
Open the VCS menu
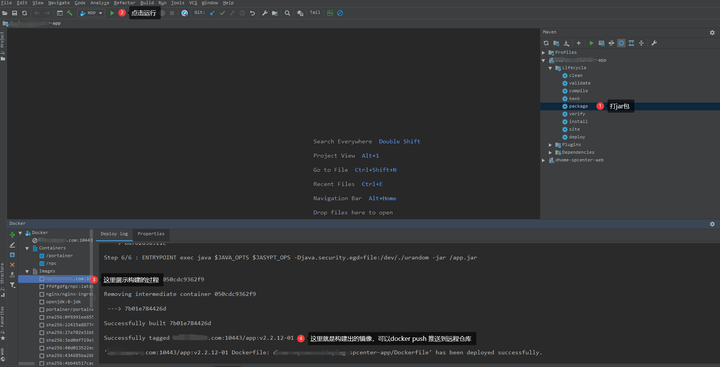[x=193, y=3]
